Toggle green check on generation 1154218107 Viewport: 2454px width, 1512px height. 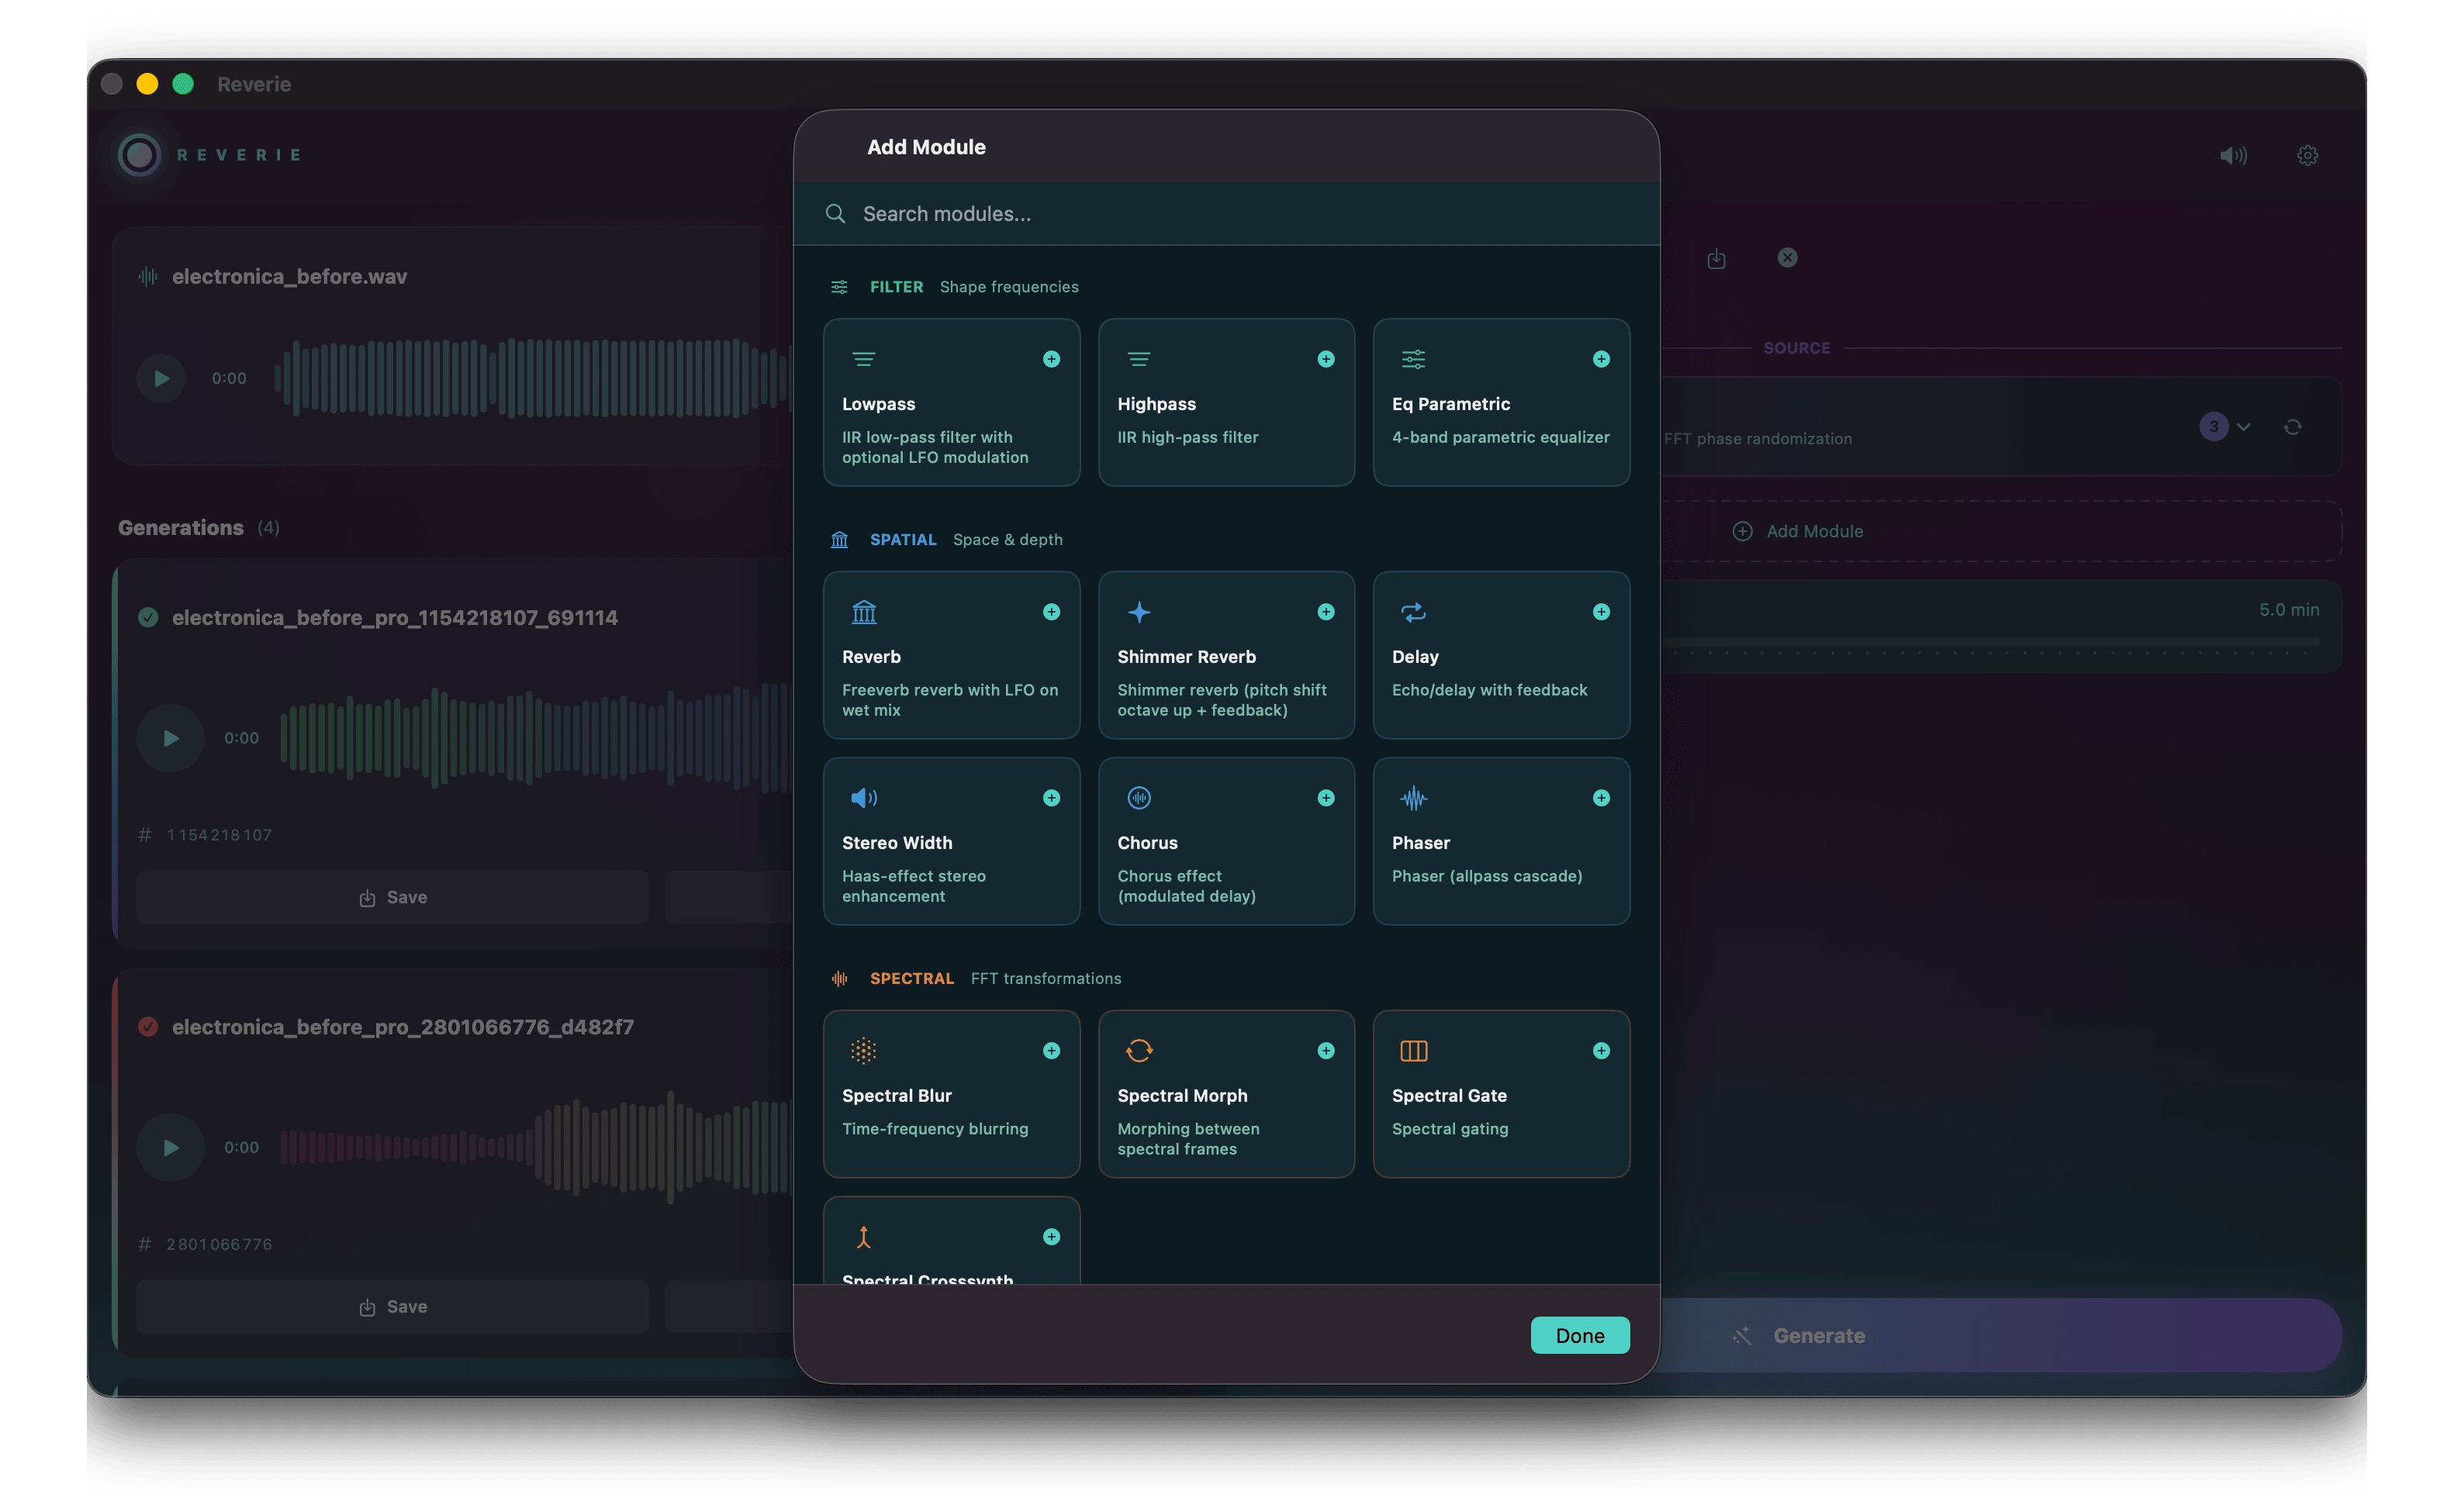coord(148,618)
